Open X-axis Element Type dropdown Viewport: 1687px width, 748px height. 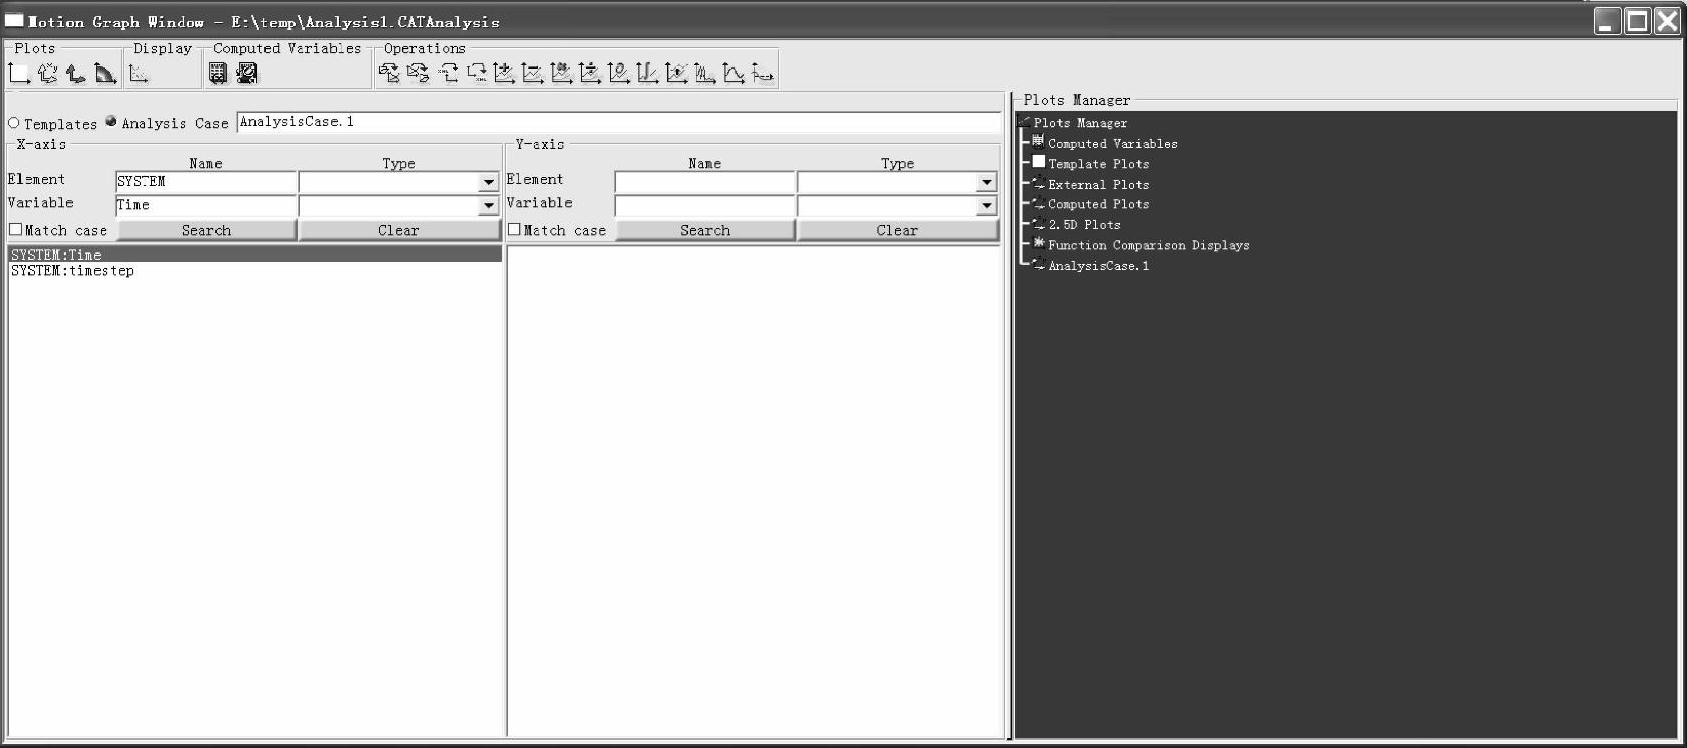click(488, 182)
